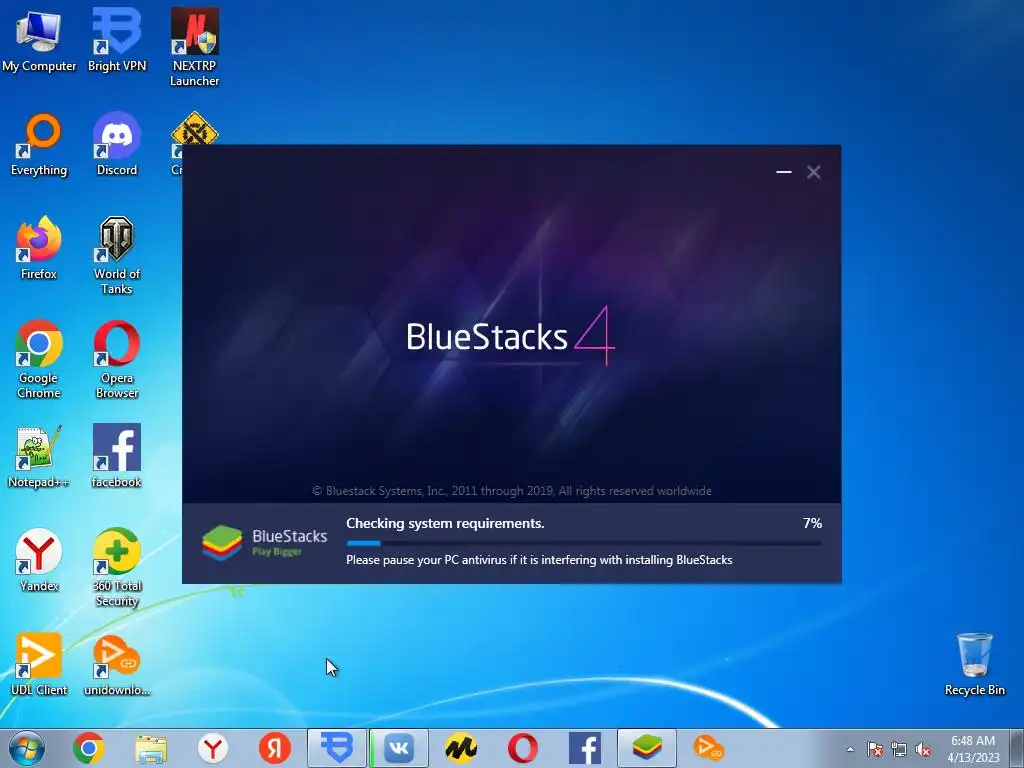Viewport: 1024px width, 768px height.
Task: Launch Firefox from the desktop
Action: (39, 249)
